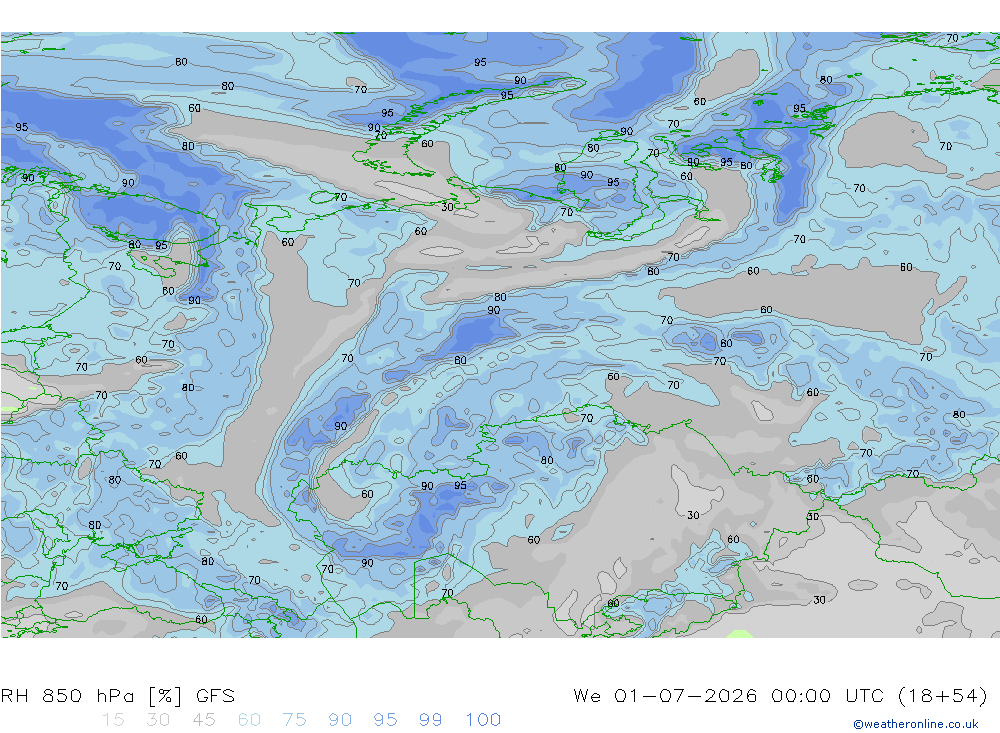Click the date text 'We 01-07-2026 00:00 UTC'
The width and height of the screenshot is (1000, 733).
[729, 695]
